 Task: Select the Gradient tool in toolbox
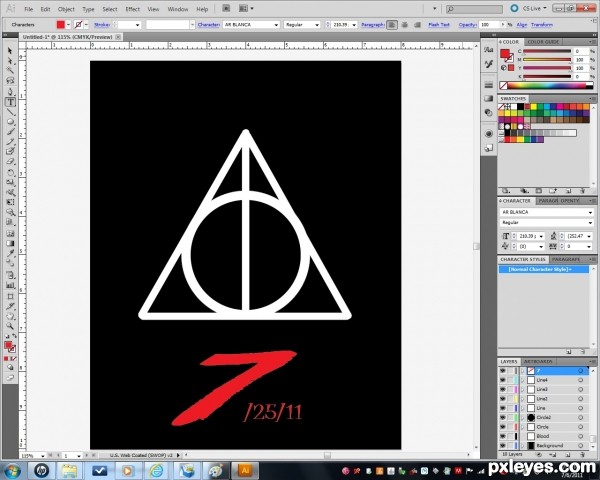click(10, 243)
